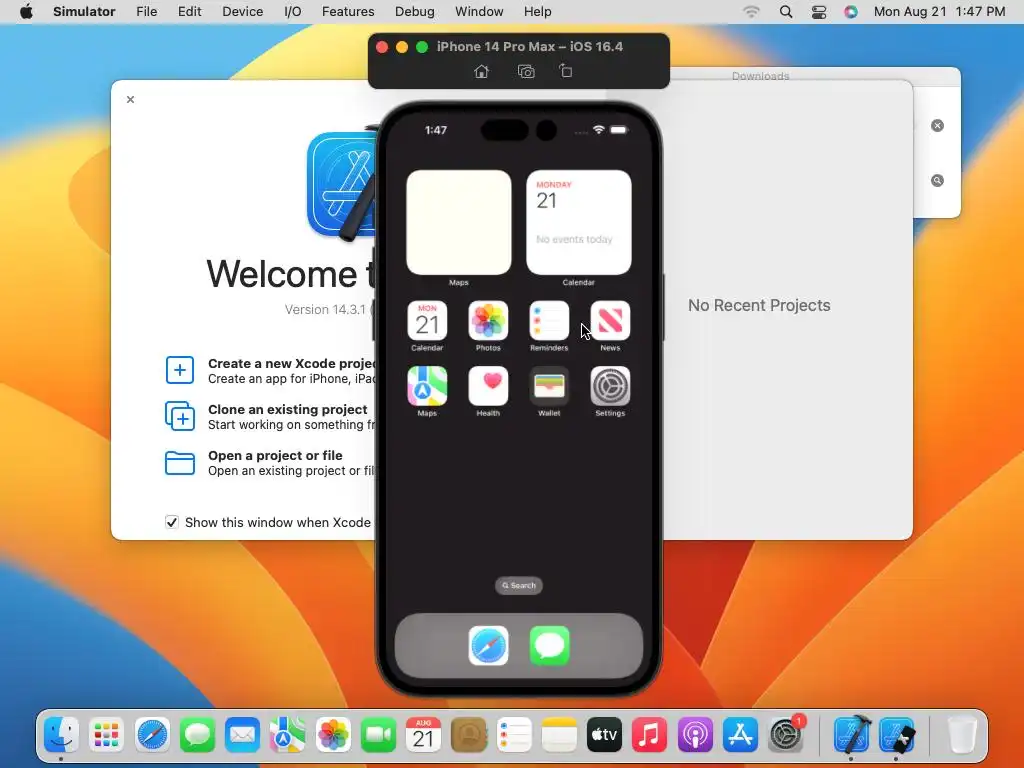Open the Wallet app on iPhone

549,386
